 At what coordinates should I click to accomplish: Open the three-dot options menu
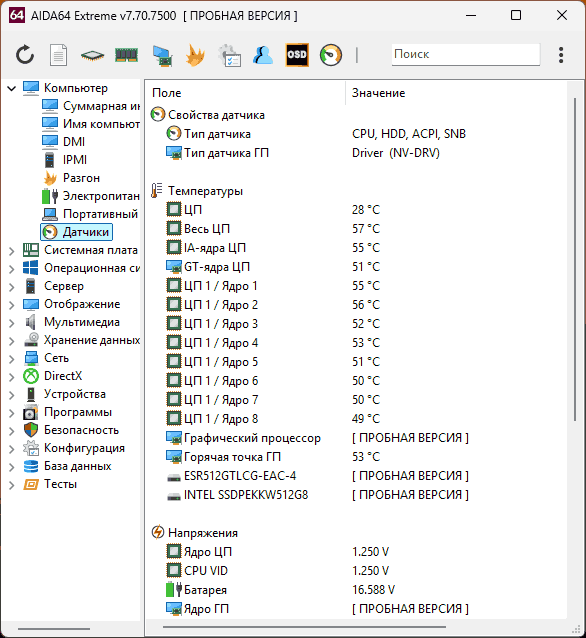click(x=561, y=55)
